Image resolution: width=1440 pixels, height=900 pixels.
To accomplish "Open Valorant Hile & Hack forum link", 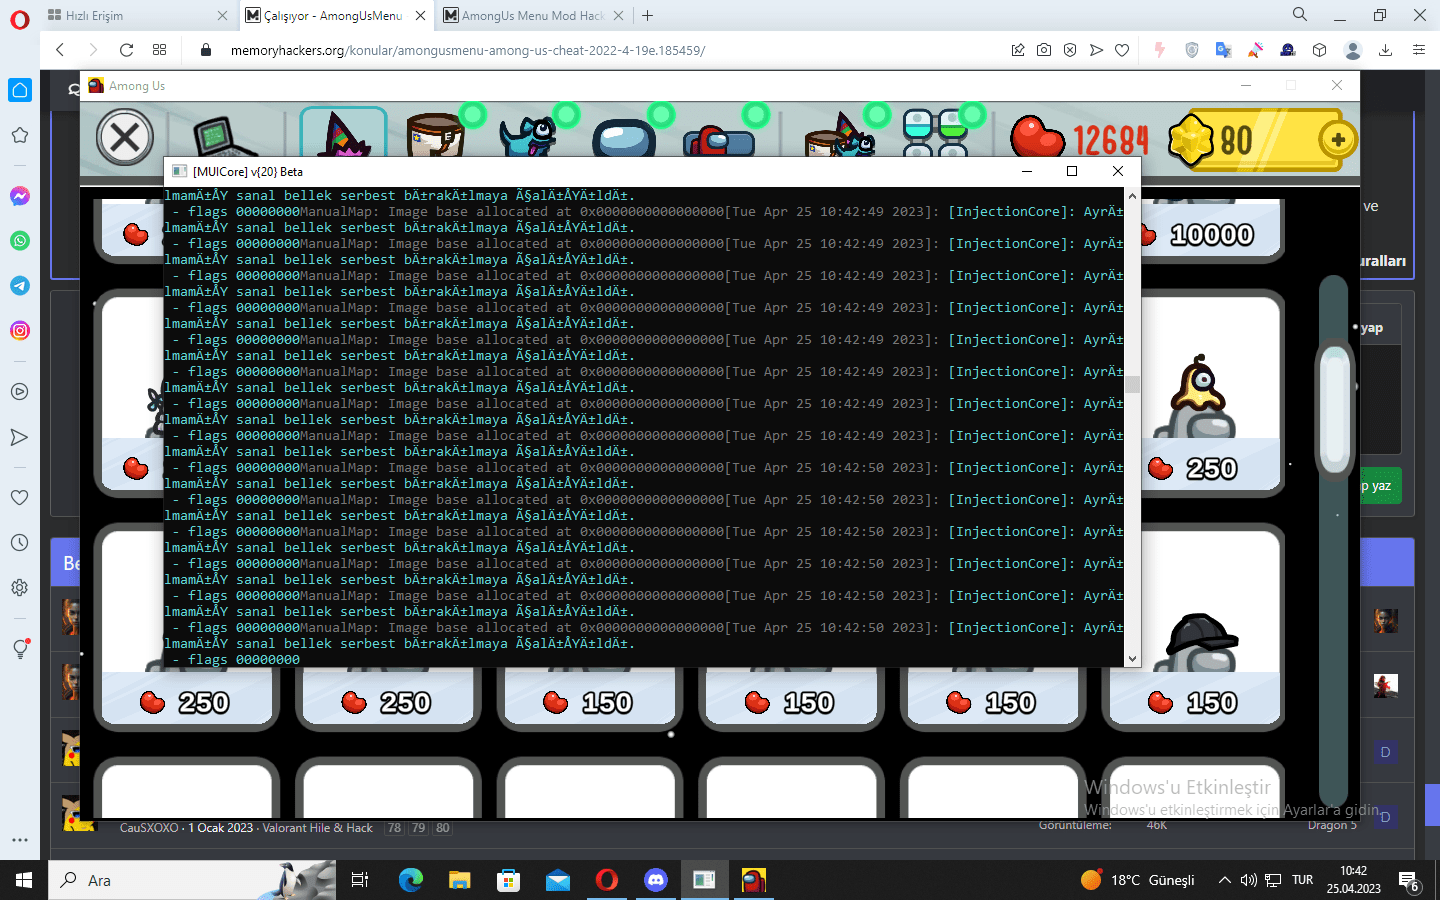I will click(x=317, y=828).
